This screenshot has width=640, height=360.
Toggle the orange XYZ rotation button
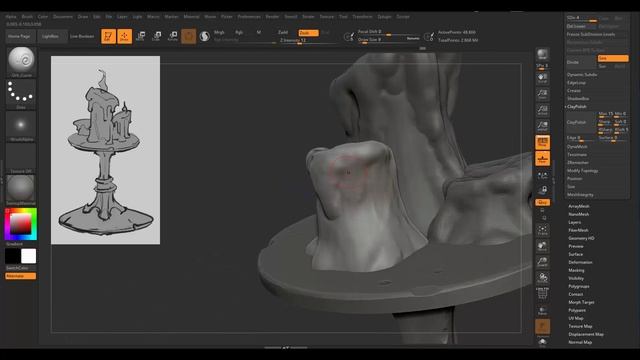click(x=542, y=202)
